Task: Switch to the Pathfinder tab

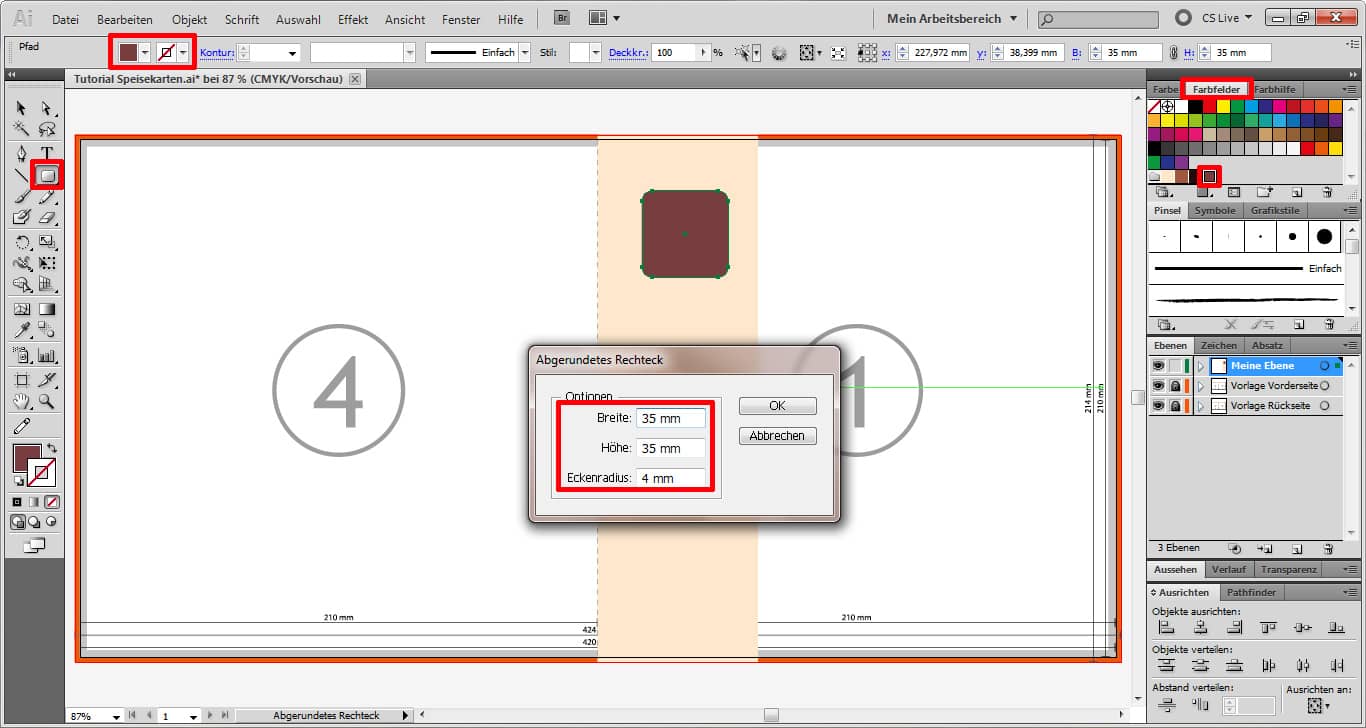Action: (x=1251, y=592)
